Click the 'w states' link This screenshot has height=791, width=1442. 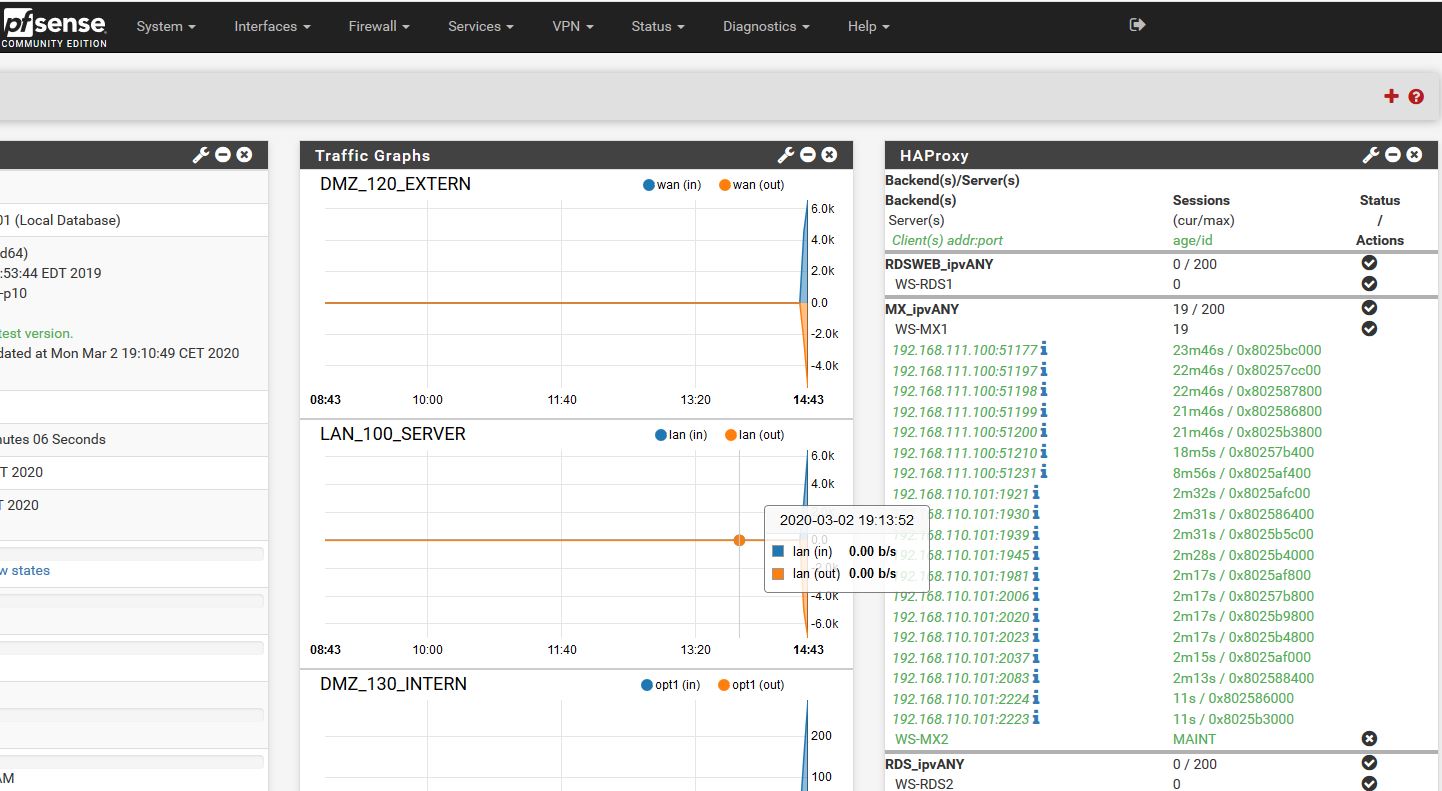[25, 570]
